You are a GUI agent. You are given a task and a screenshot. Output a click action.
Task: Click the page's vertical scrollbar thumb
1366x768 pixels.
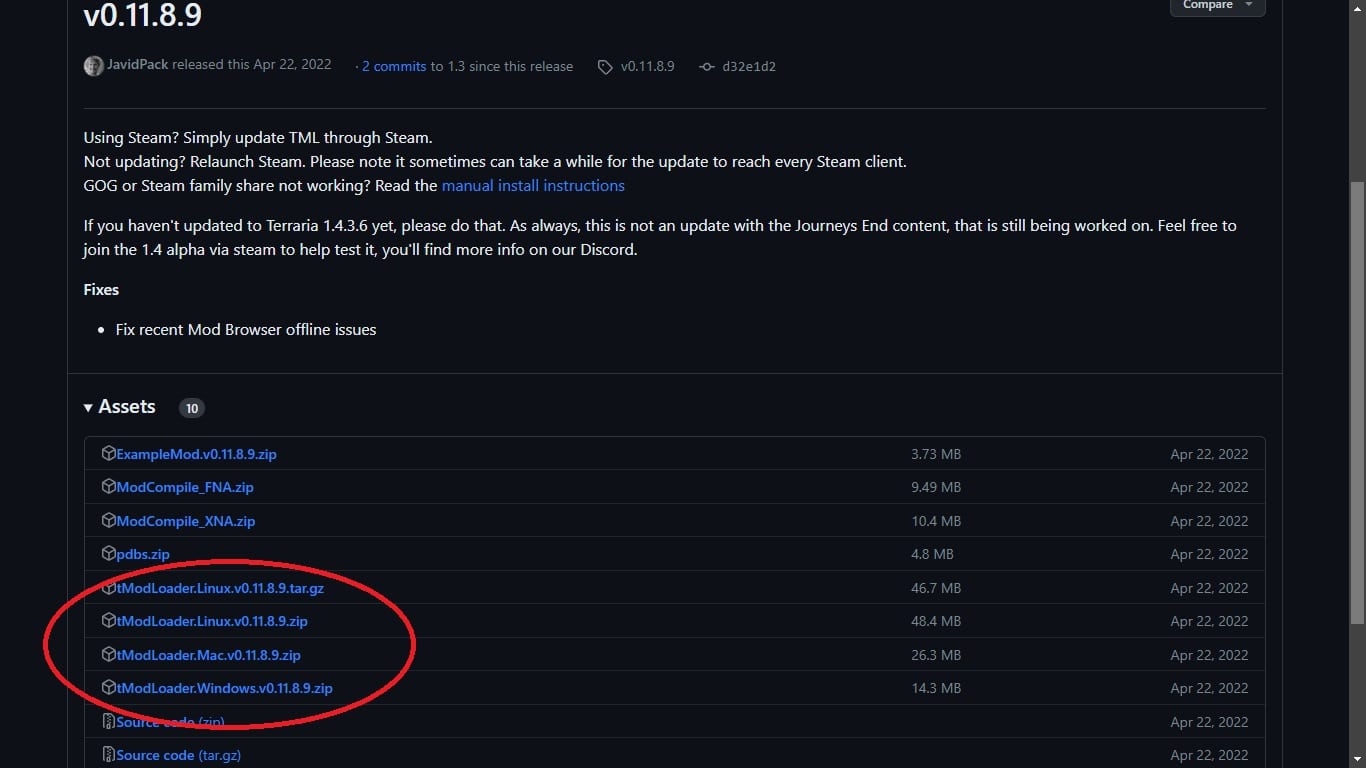tap(1357, 403)
